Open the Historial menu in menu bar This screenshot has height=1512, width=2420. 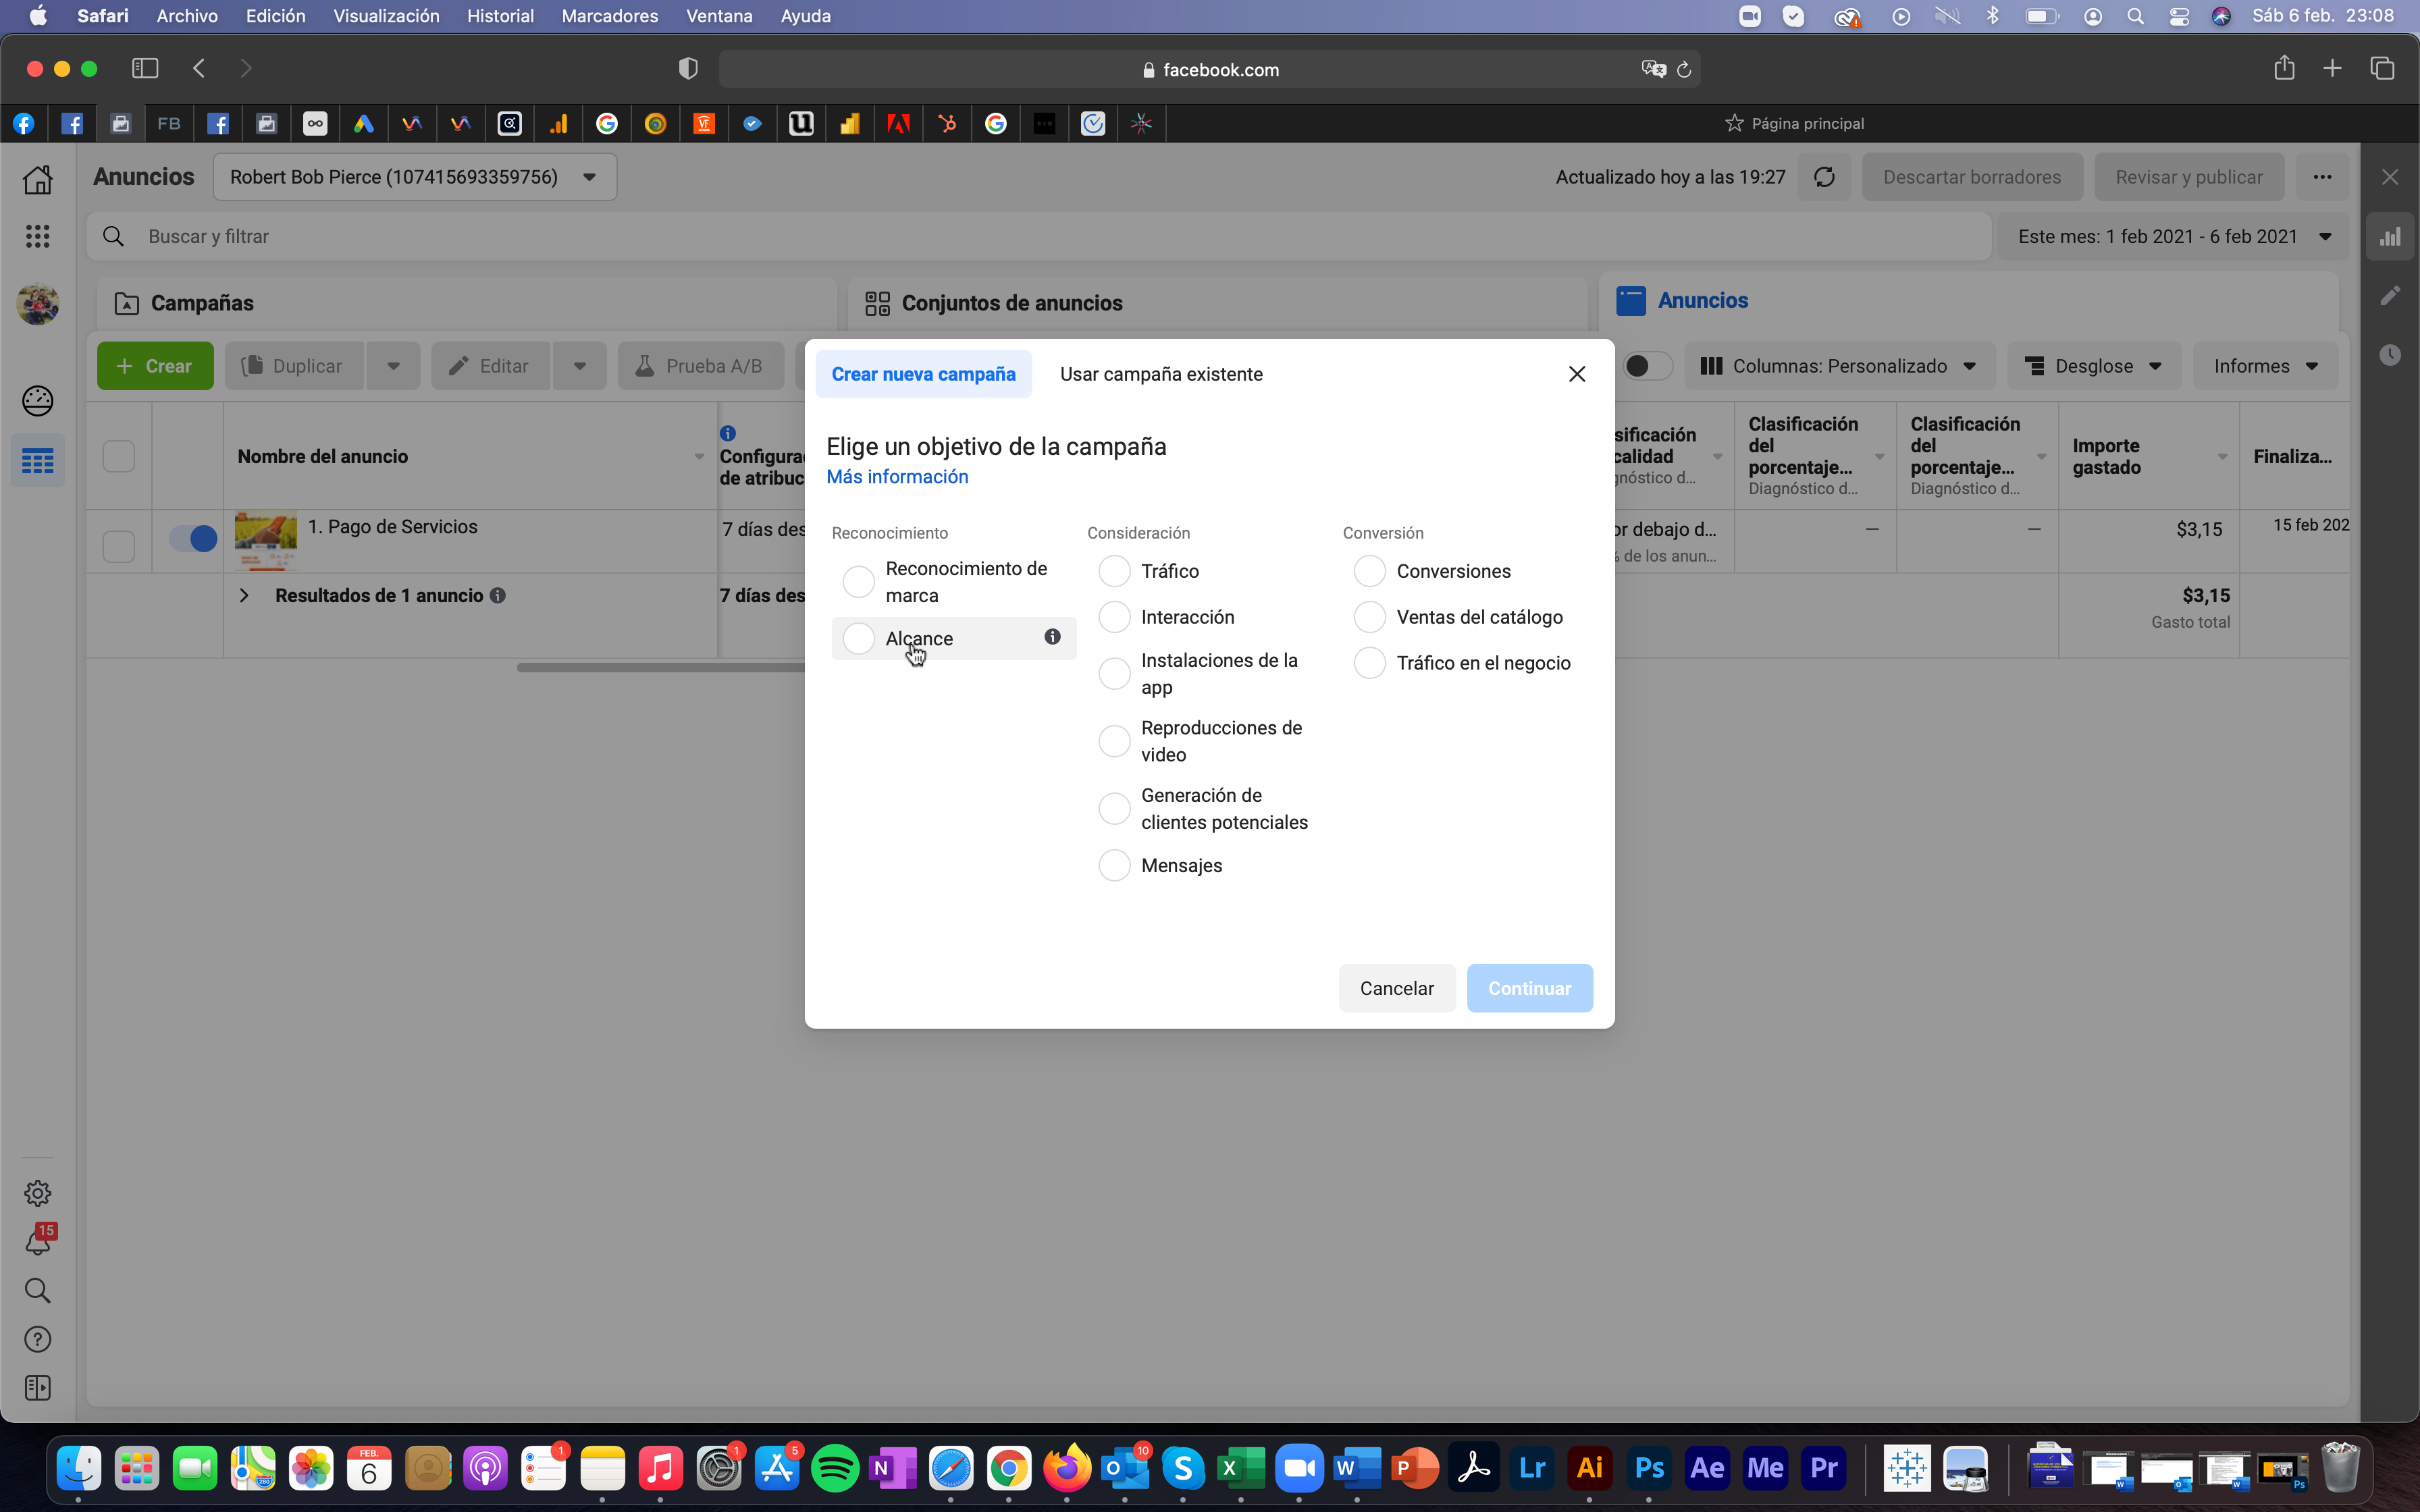500,16
